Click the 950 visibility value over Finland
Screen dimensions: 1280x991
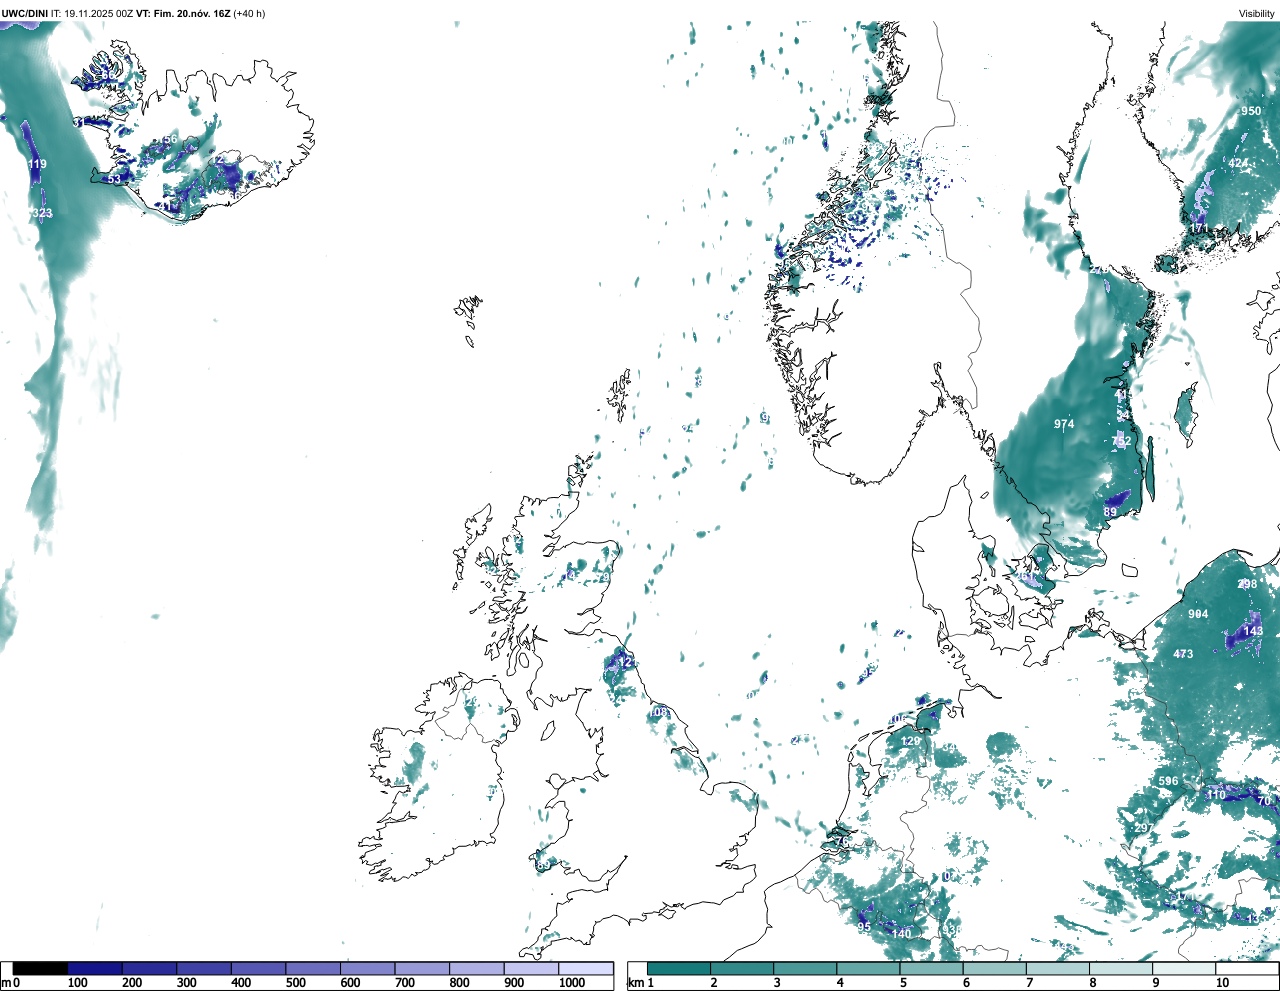tap(1251, 111)
